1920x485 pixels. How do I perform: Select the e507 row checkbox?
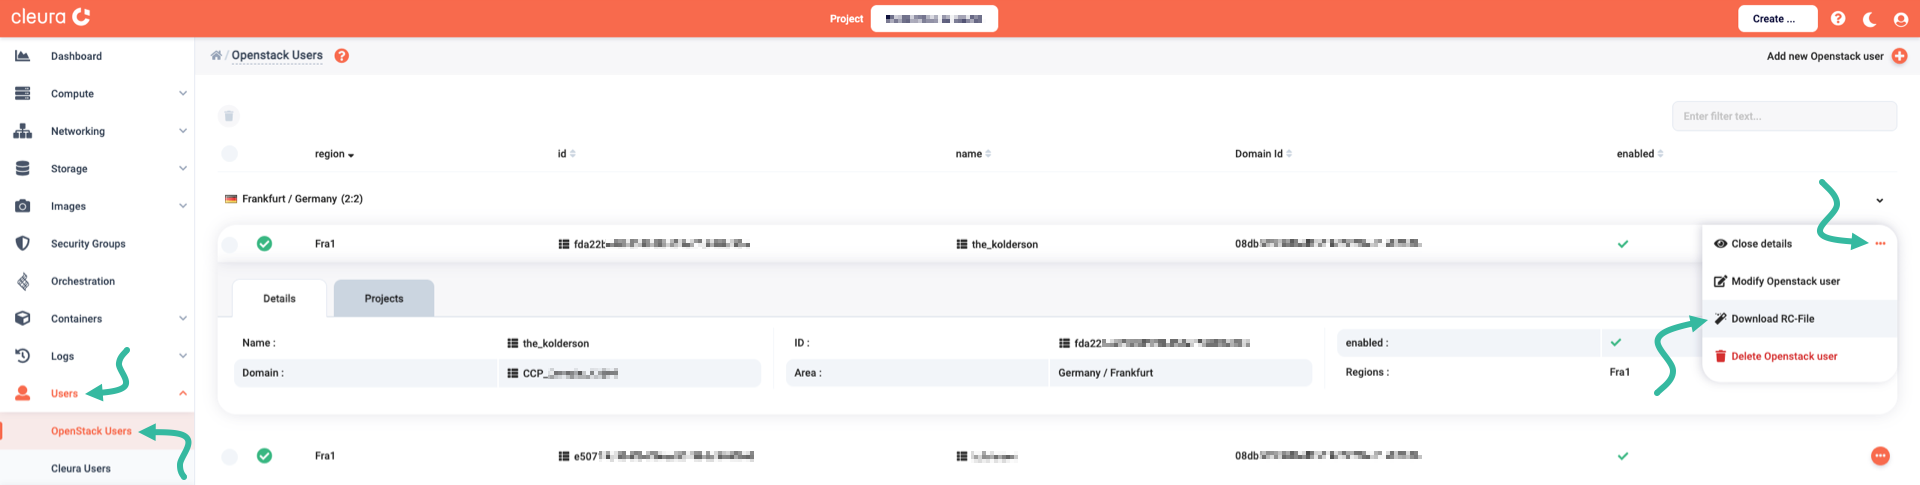pos(229,456)
